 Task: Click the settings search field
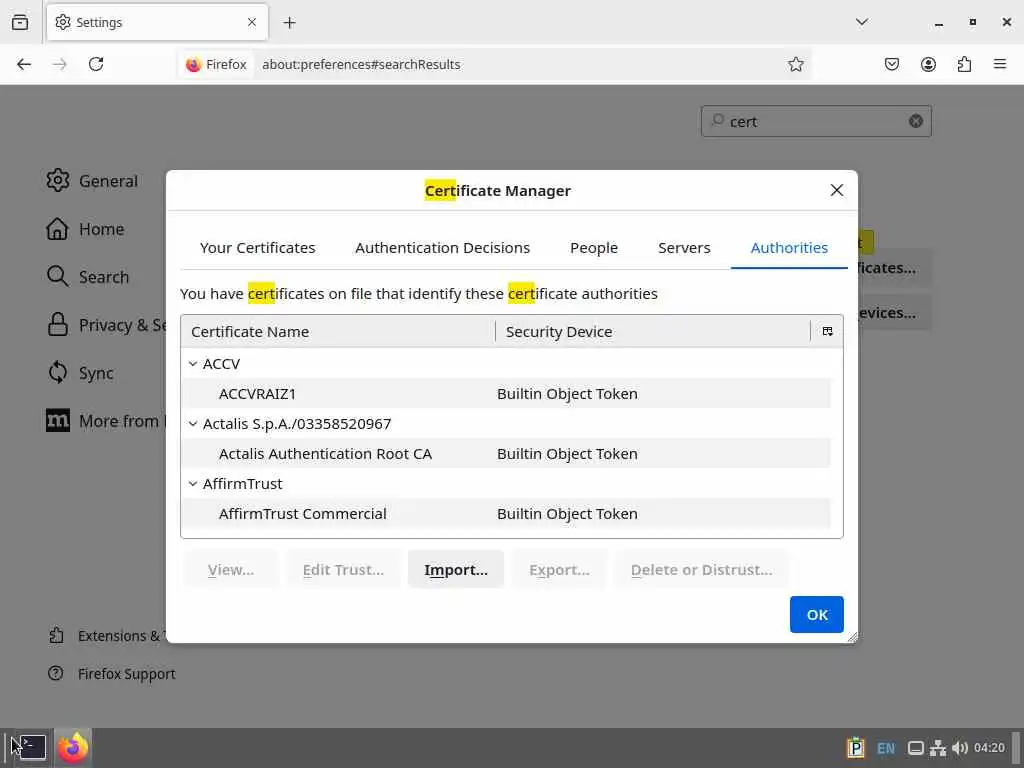pos(816,121)
